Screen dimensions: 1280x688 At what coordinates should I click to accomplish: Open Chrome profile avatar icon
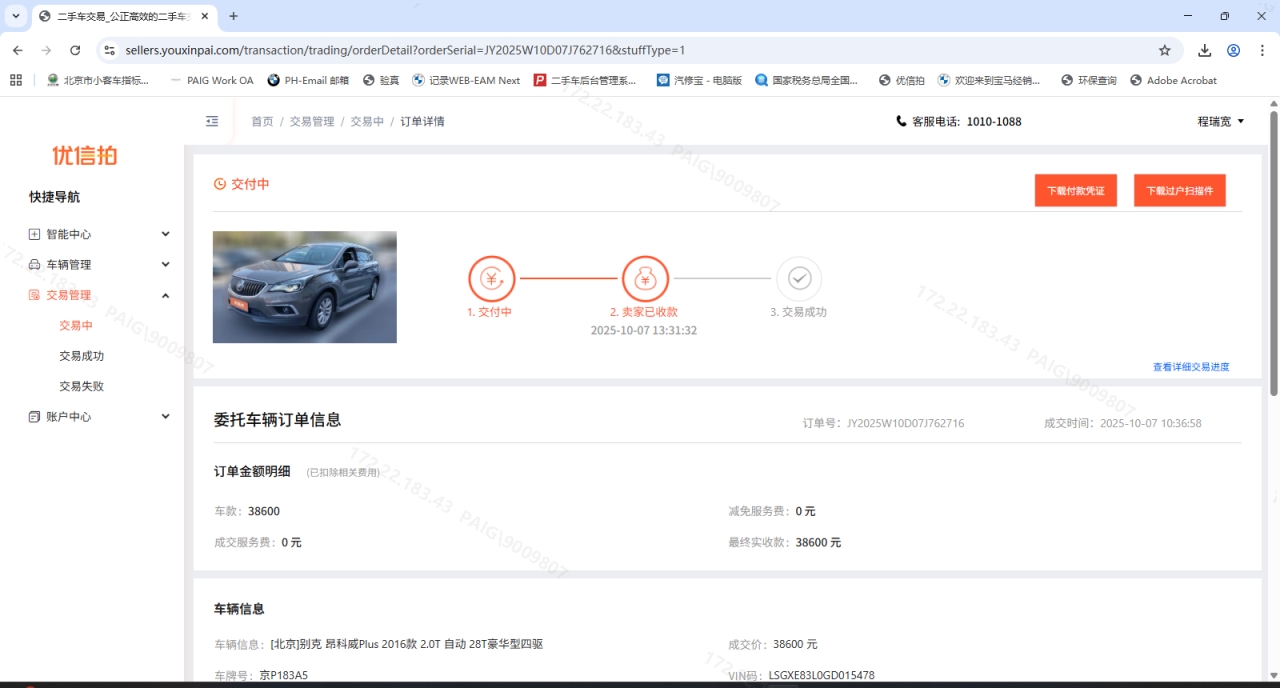pos(1233,50)
